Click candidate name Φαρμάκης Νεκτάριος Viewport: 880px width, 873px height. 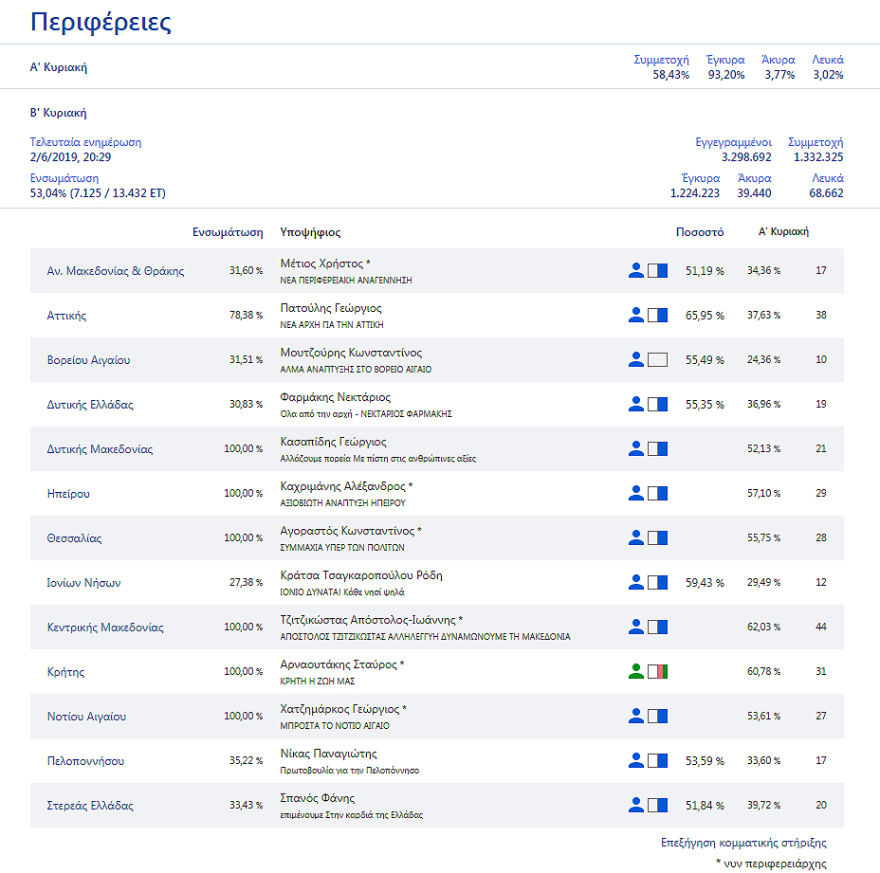pyautogui.click(x=334, y=397)
